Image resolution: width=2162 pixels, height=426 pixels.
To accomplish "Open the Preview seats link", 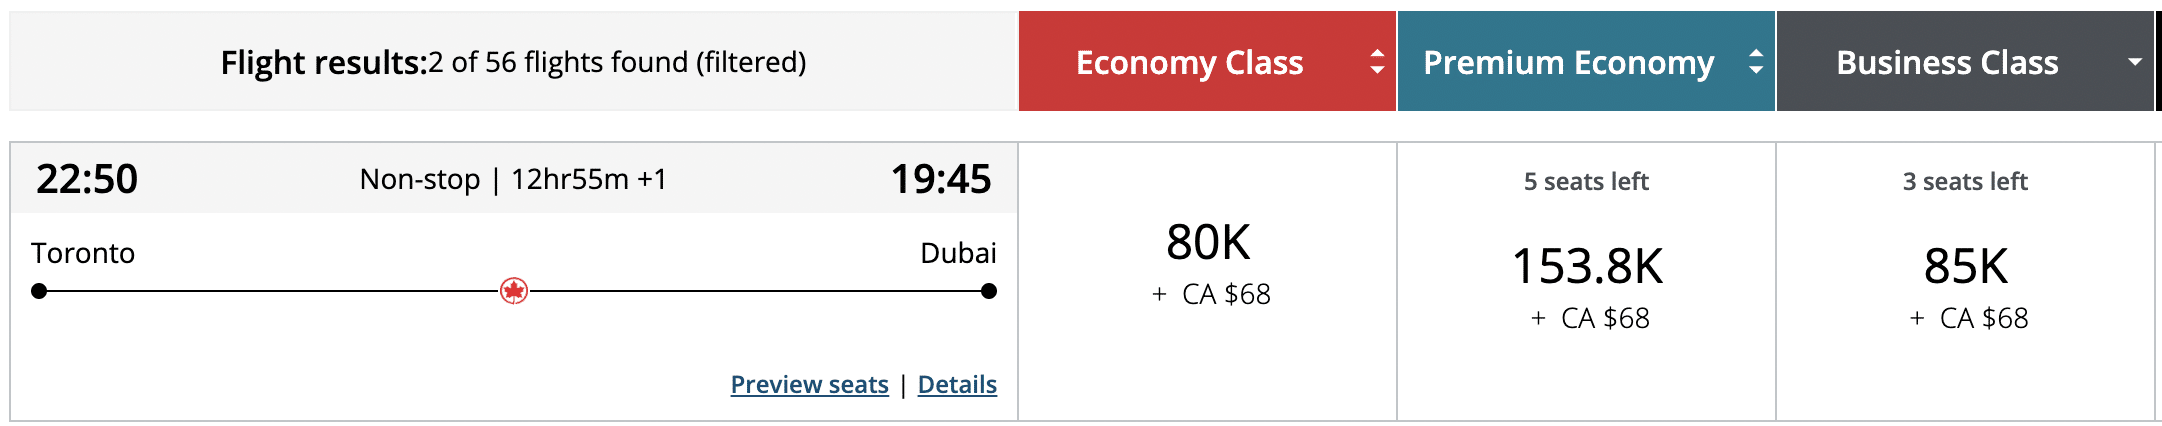I will 809,384.
